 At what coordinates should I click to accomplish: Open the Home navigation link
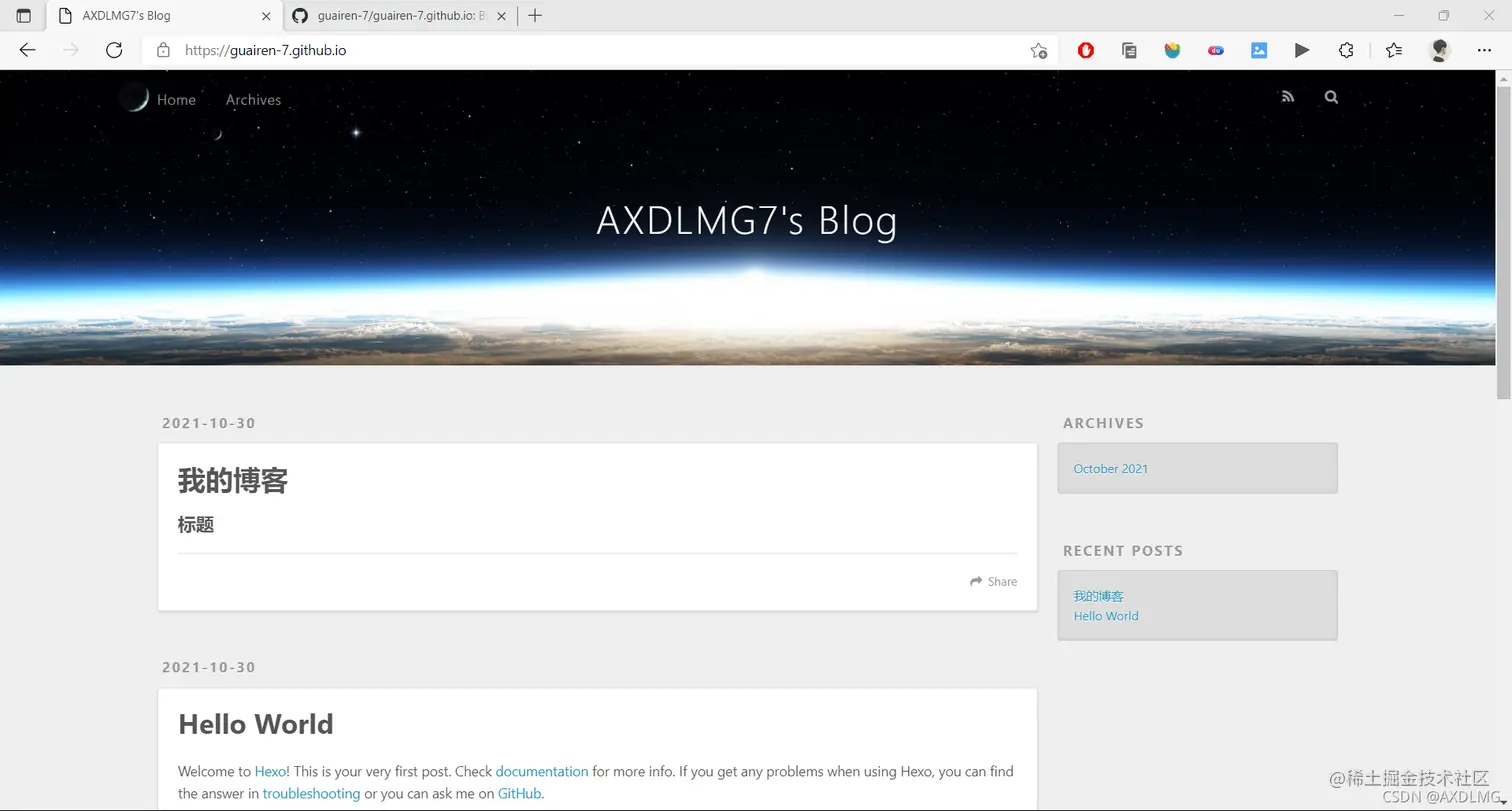click(x=176, y=100)
